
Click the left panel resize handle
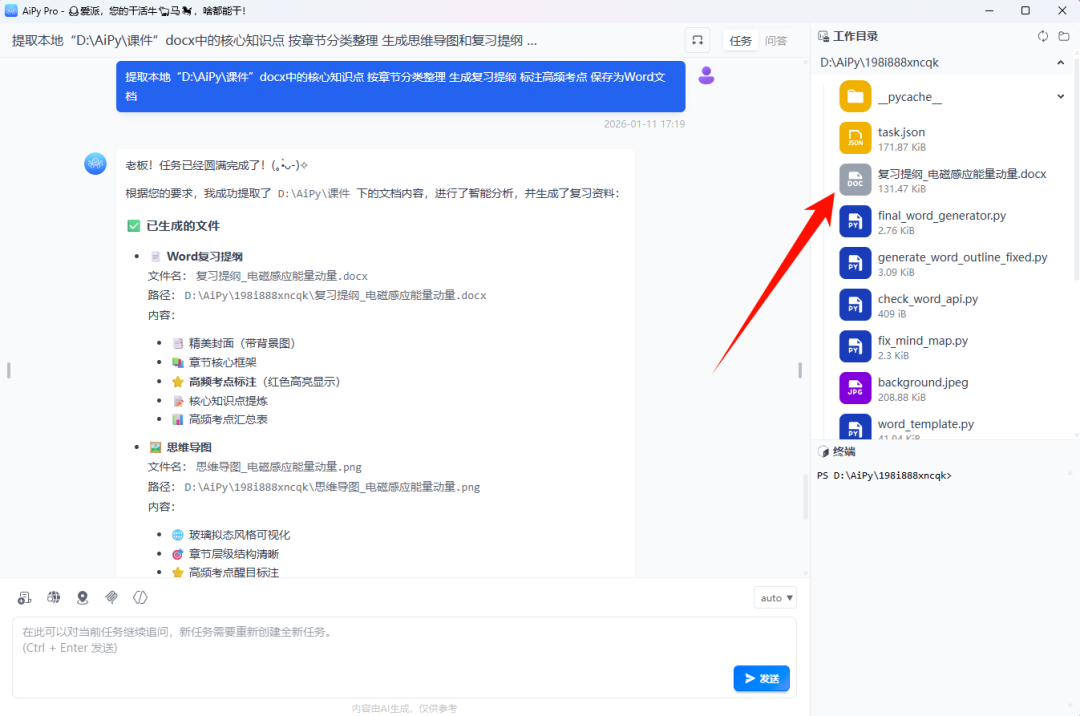[x=8, y=370]
